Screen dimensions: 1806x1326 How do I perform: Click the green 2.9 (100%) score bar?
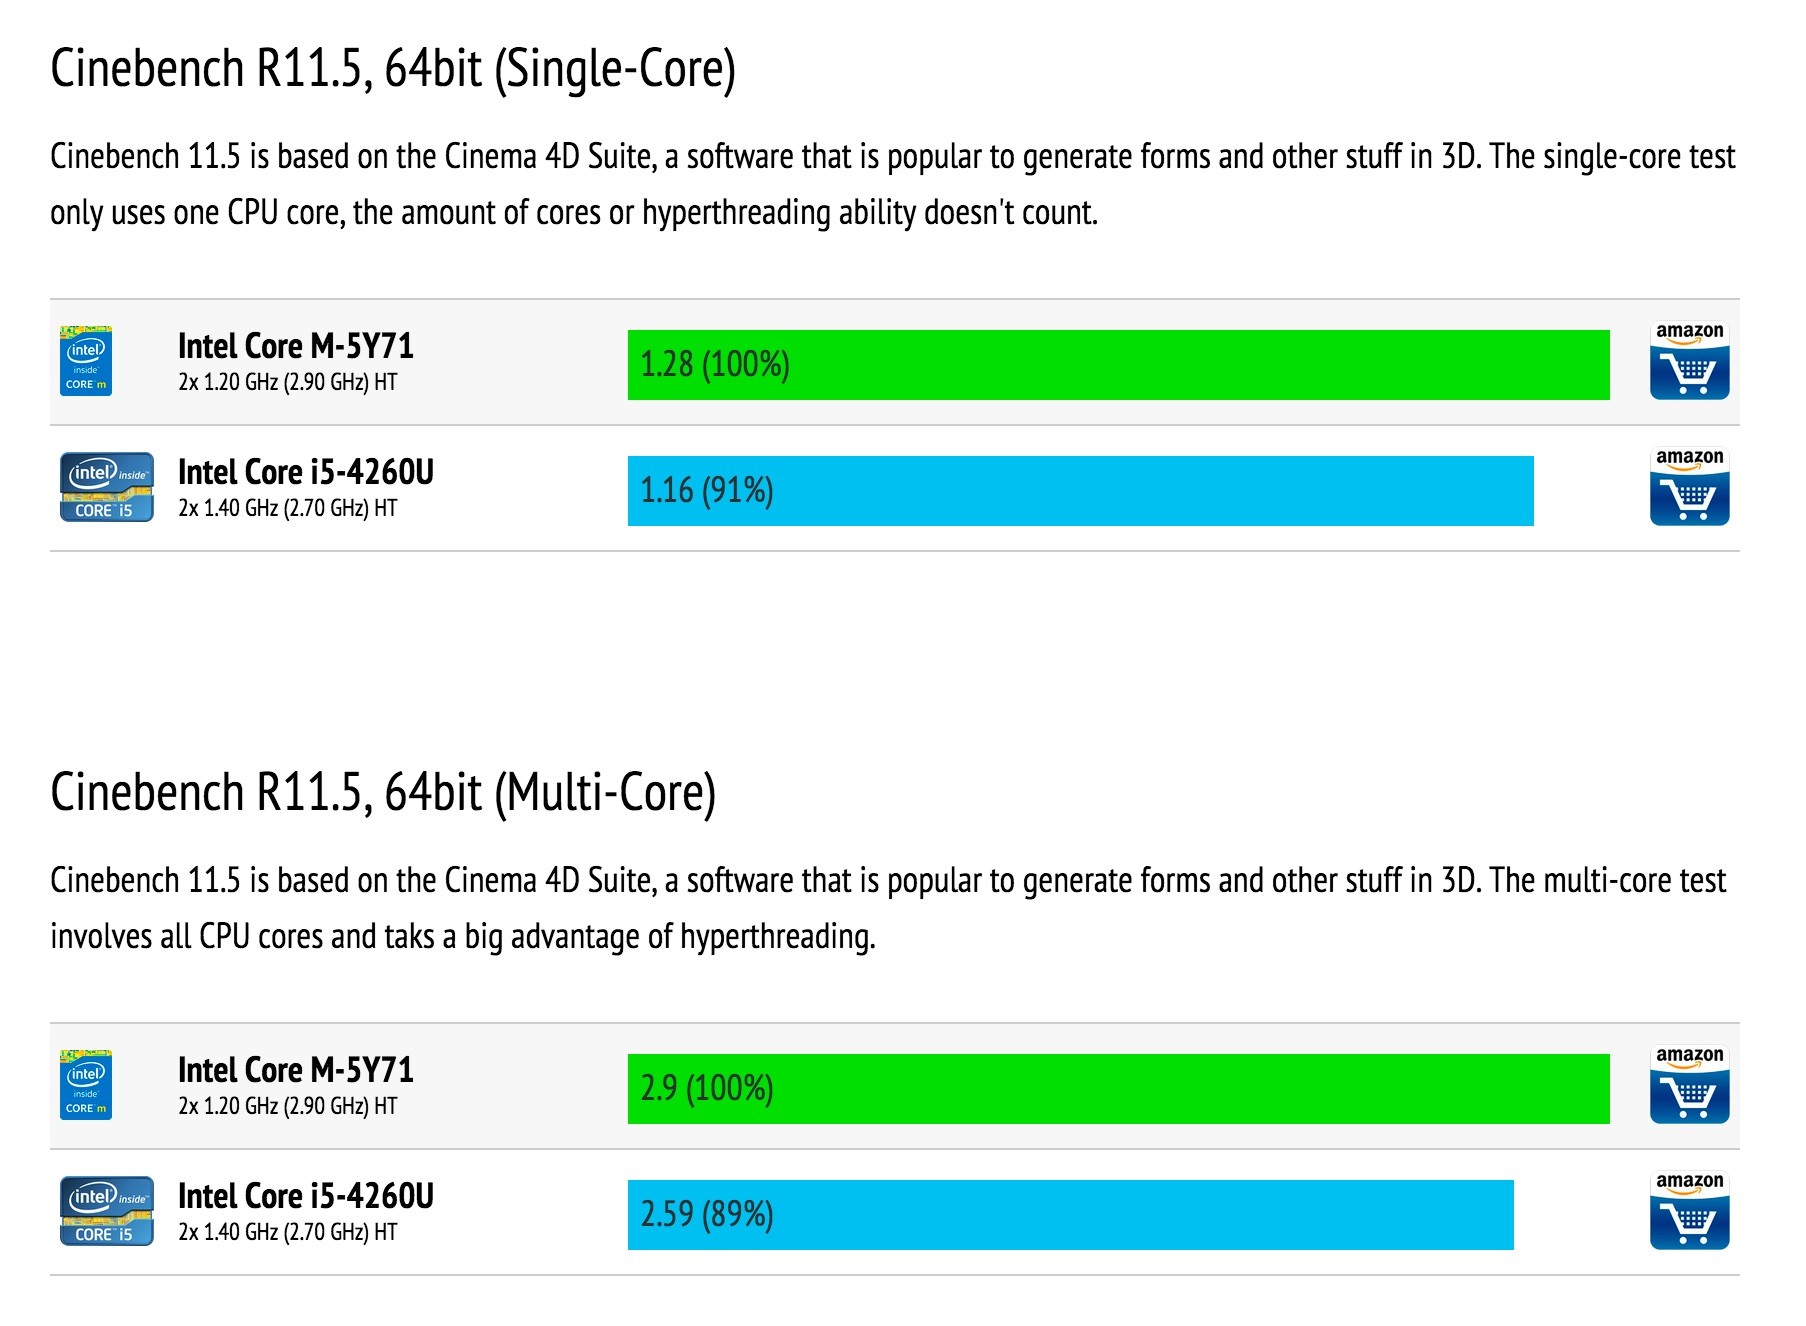pos(1118,1089)
